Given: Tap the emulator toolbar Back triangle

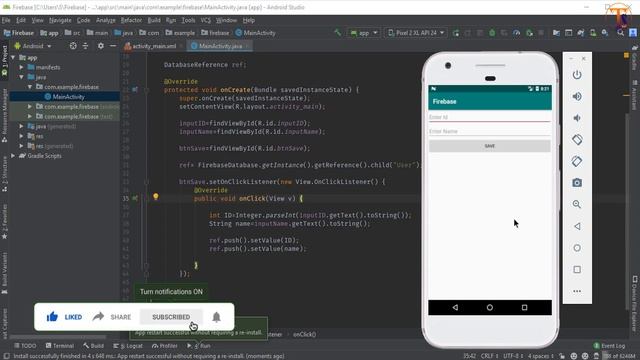Looking at the screenshot, I should pos(577,226).
